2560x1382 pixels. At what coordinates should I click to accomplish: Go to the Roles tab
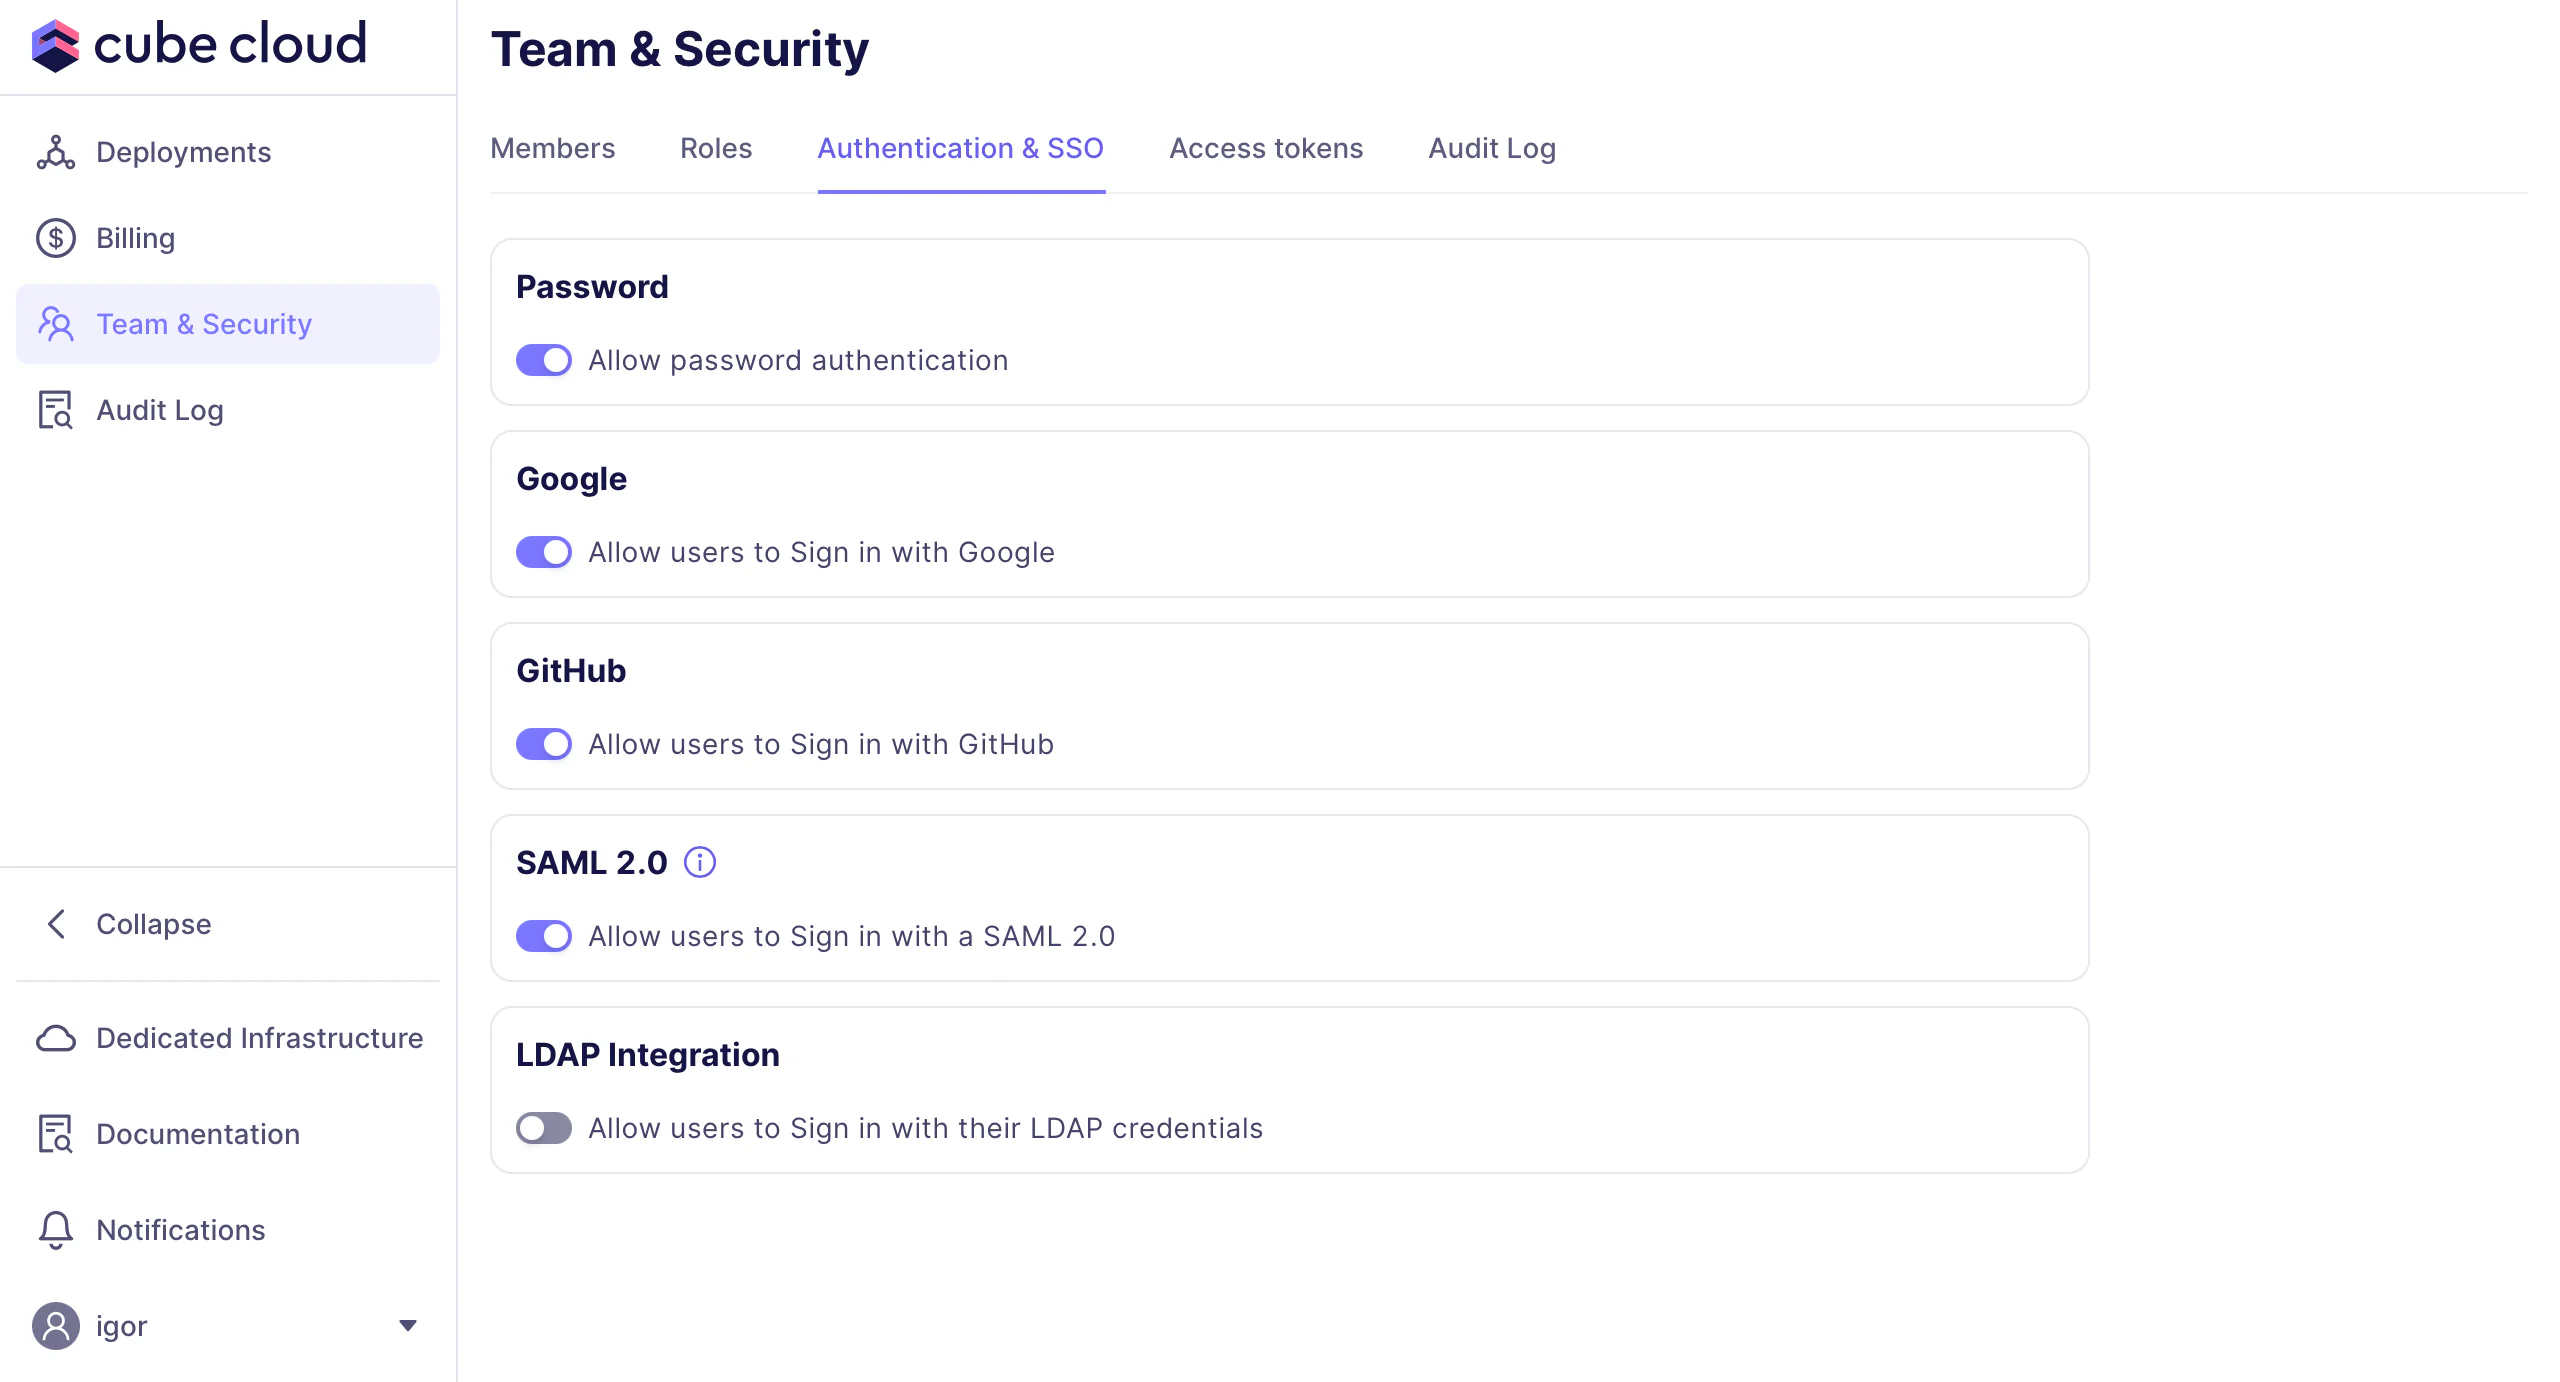pyautogui.click(x=715, y=148)
